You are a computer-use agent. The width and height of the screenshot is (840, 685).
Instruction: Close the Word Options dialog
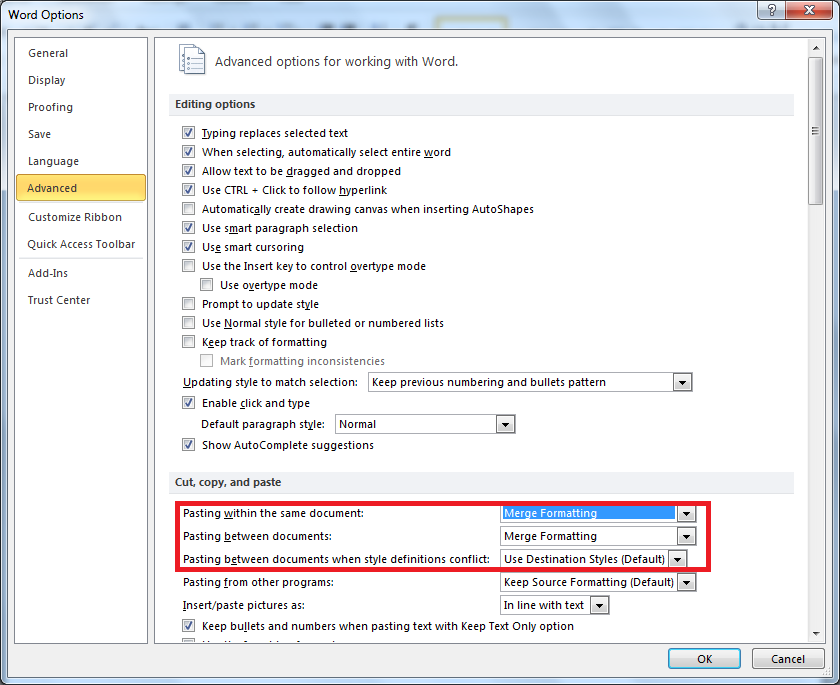(809, 10)
